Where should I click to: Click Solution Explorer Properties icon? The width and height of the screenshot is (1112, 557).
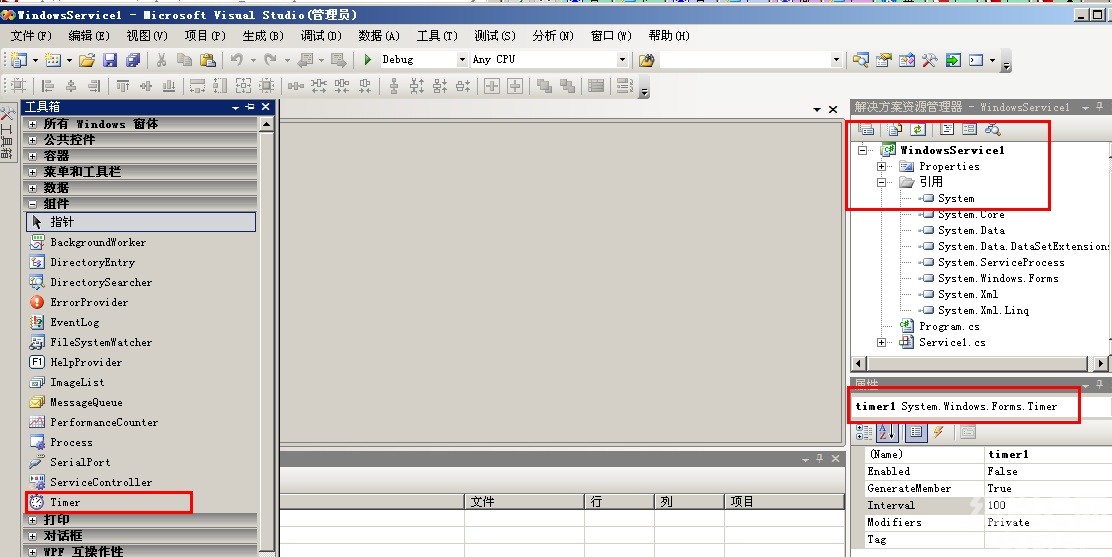pos(866,129)
